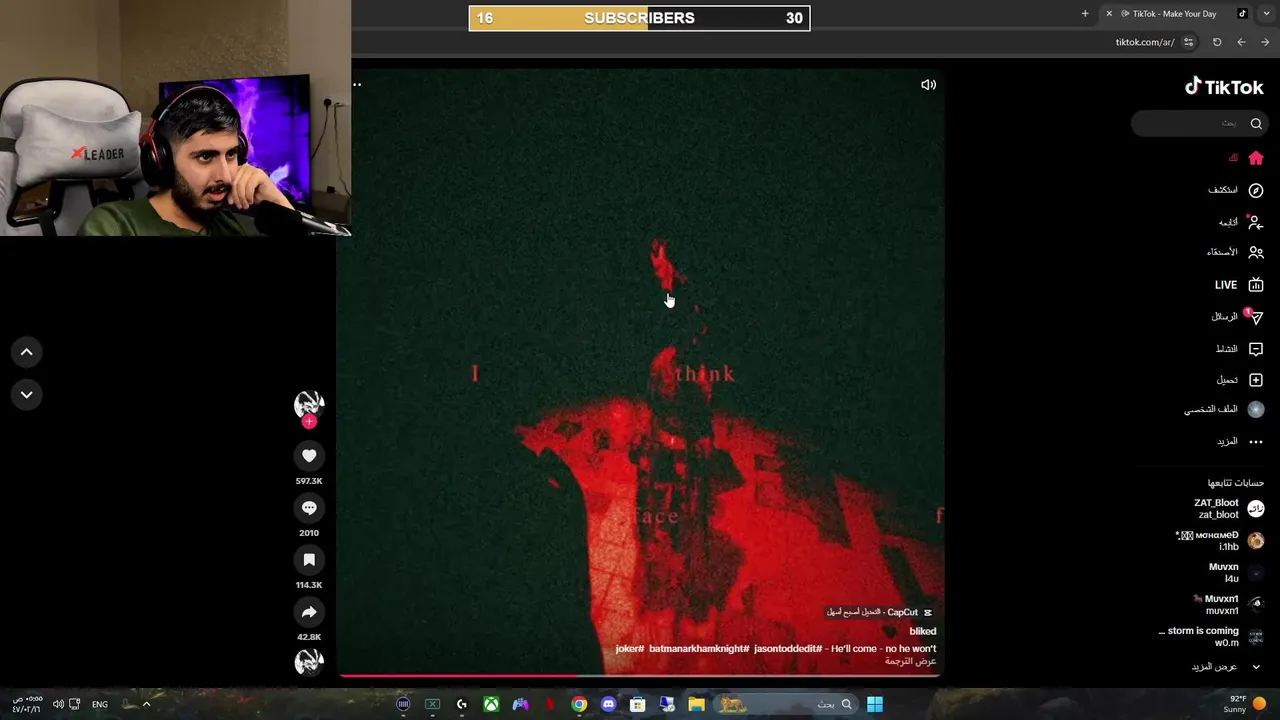This screenshot has height=720, width=1280.
Task: Open the Xbox app from the taskbar
Action: coord(491,704)
